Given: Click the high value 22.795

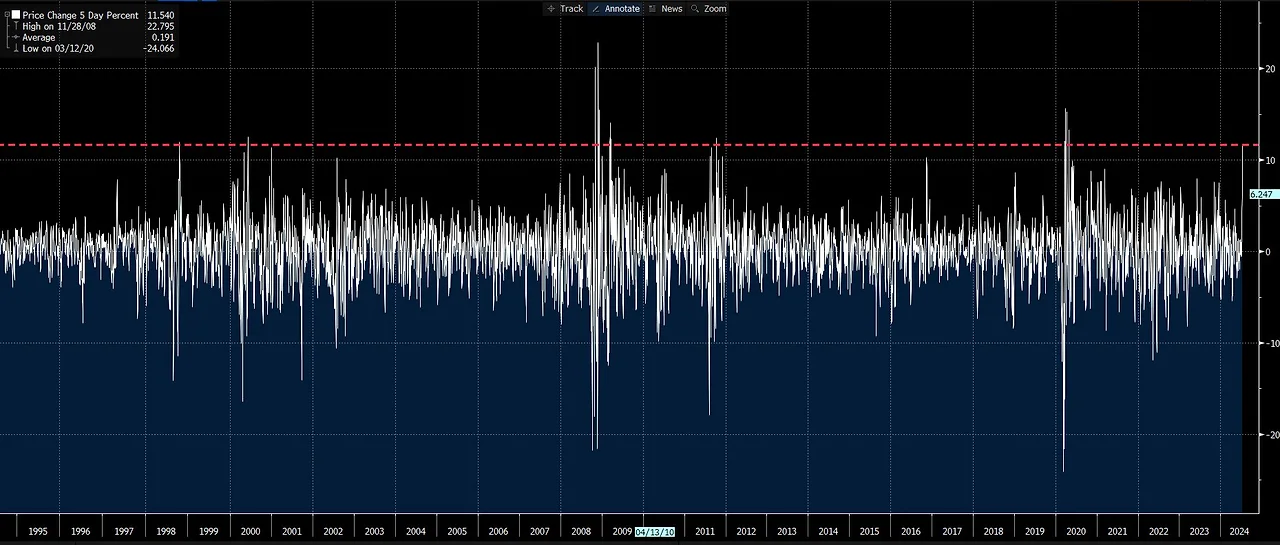Looking at the screenshot, I should [161, 27].
